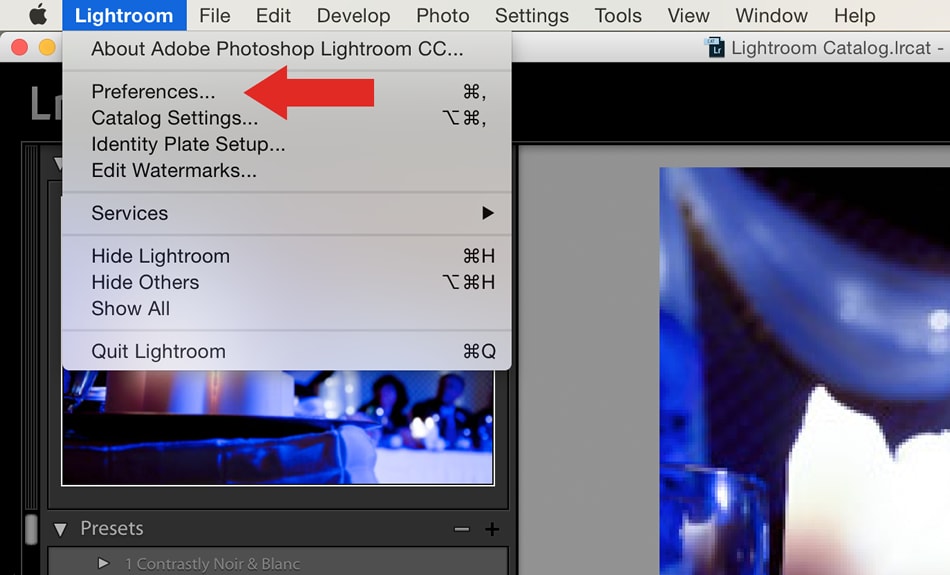Click the Lightroom Catalog.lrcat document icon

coord(714,47)
